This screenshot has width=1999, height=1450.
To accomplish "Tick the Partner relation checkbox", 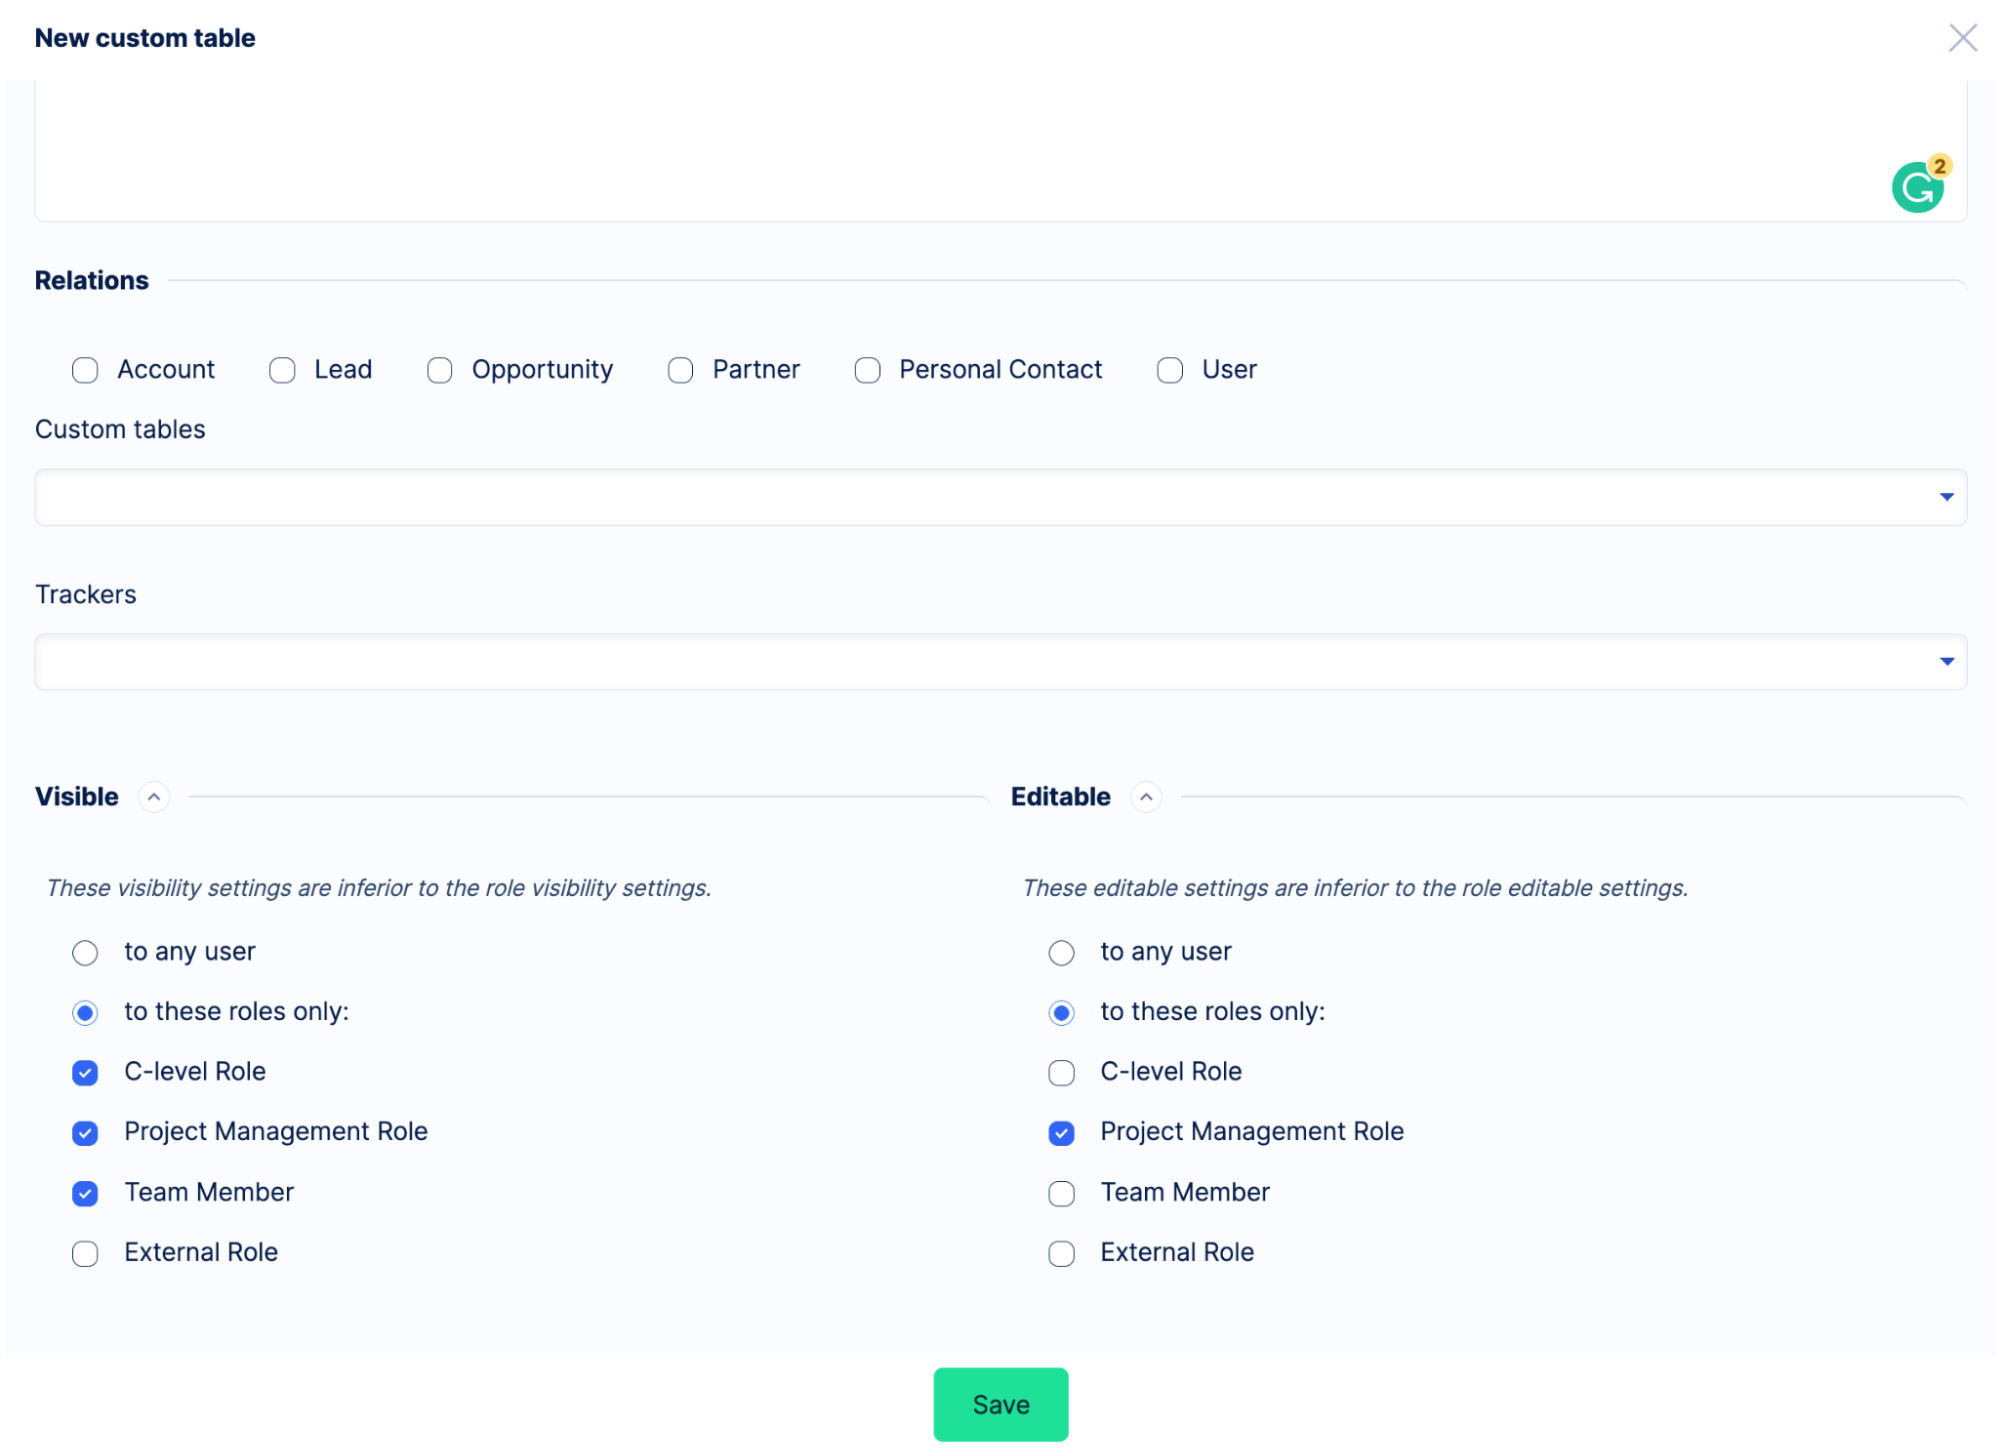I will tap(680, 371).
